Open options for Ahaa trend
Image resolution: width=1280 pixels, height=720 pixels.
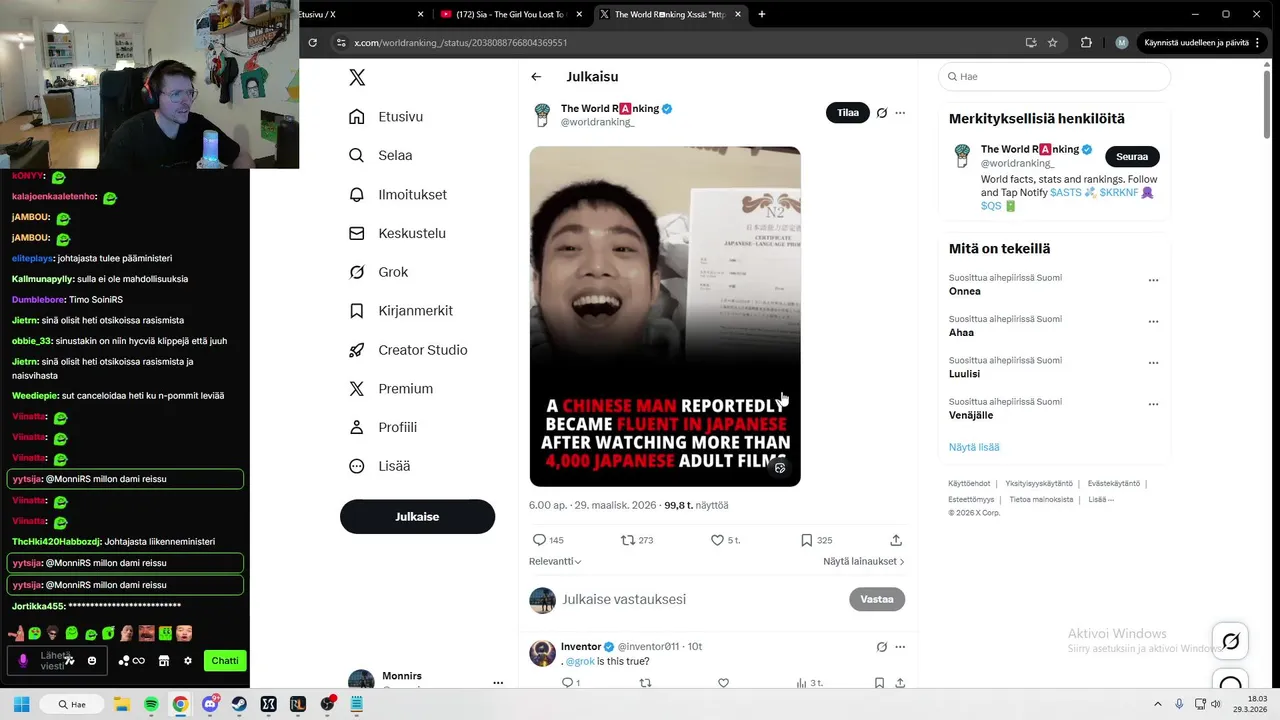click(1153, 322)
